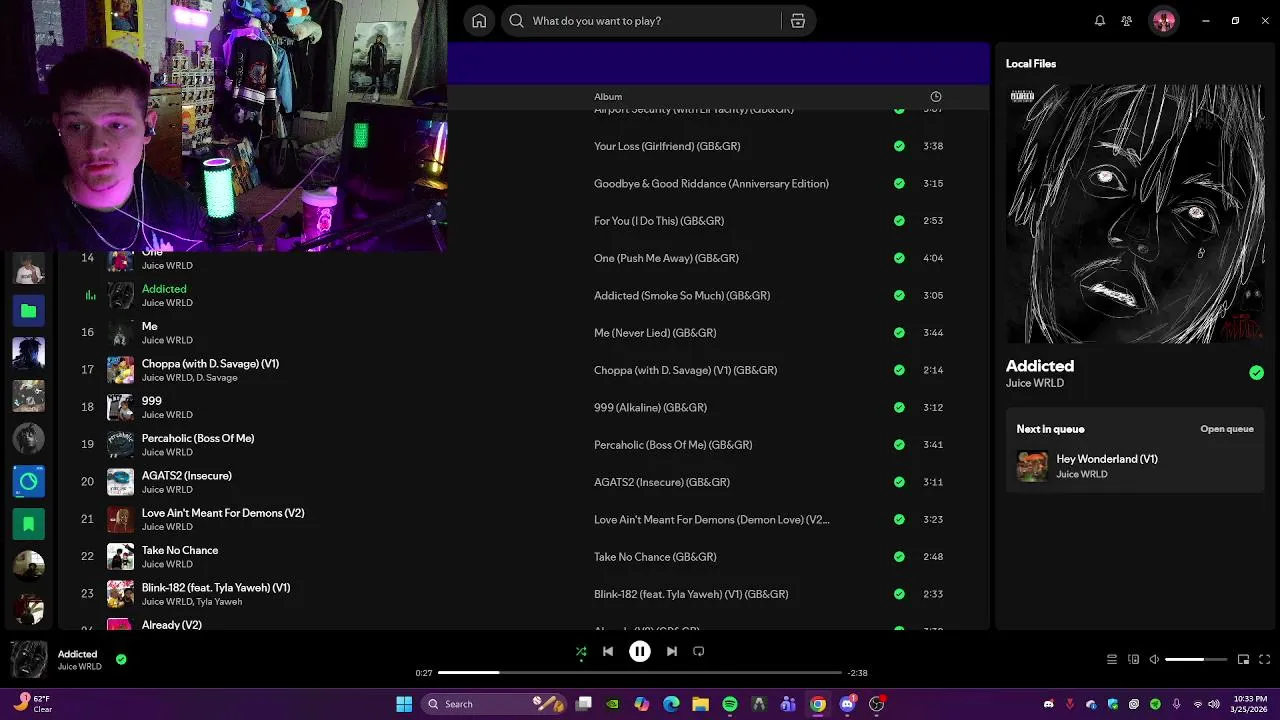Viewport: 1280px width, 720px height.
Task: Sort by duration clock icon
Action: 936,97
